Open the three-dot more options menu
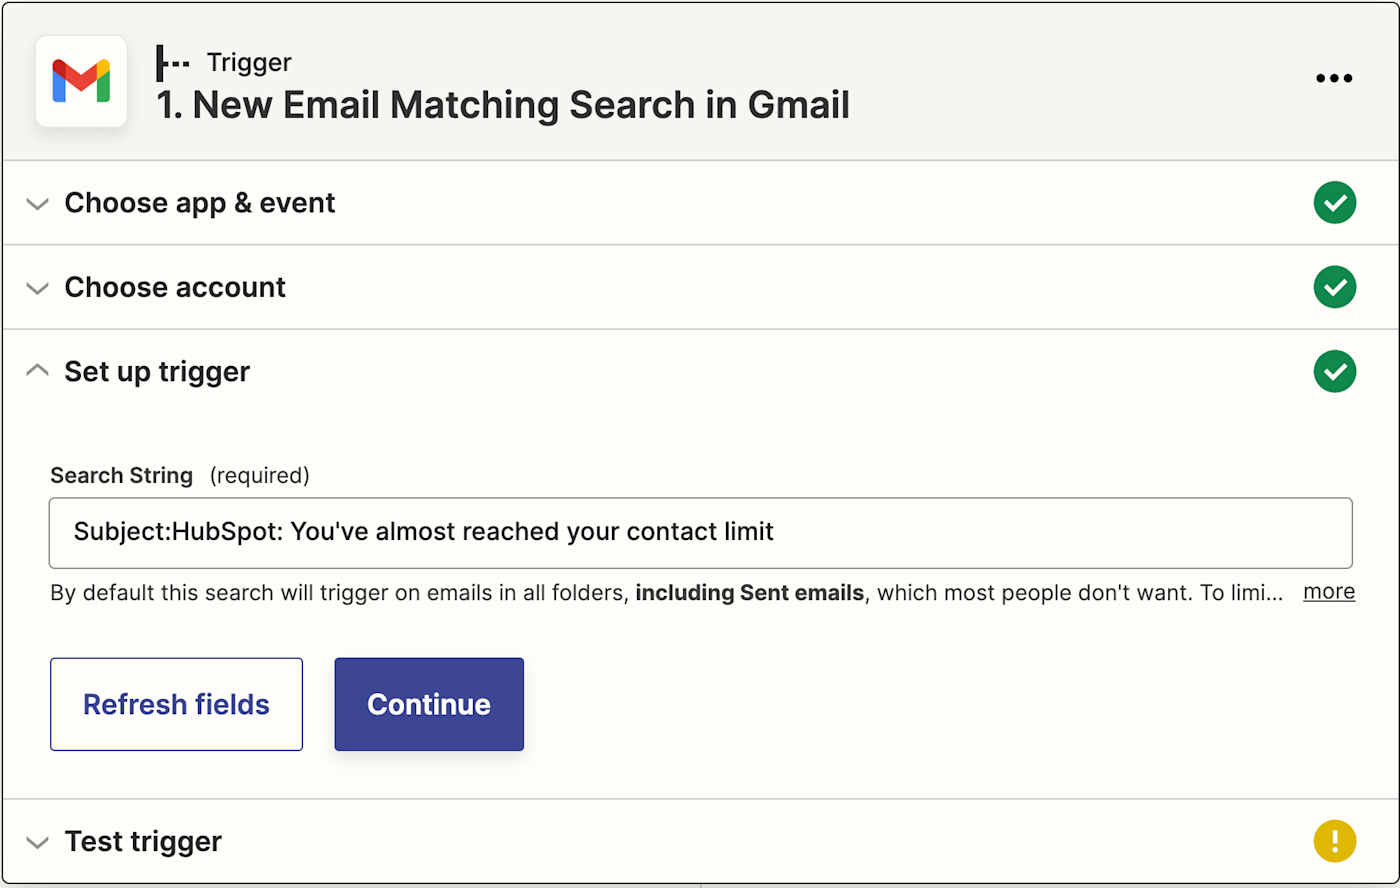This screenshot has height=888, width=1400. click(x=1334, y=78)
